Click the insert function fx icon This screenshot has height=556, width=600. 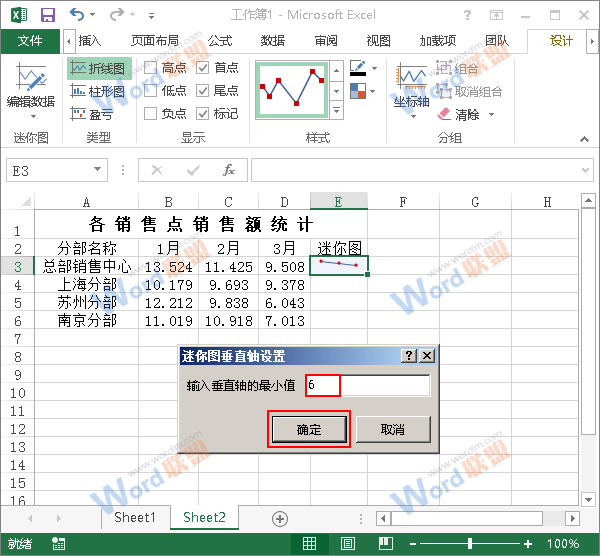click(x=229, y=170)
